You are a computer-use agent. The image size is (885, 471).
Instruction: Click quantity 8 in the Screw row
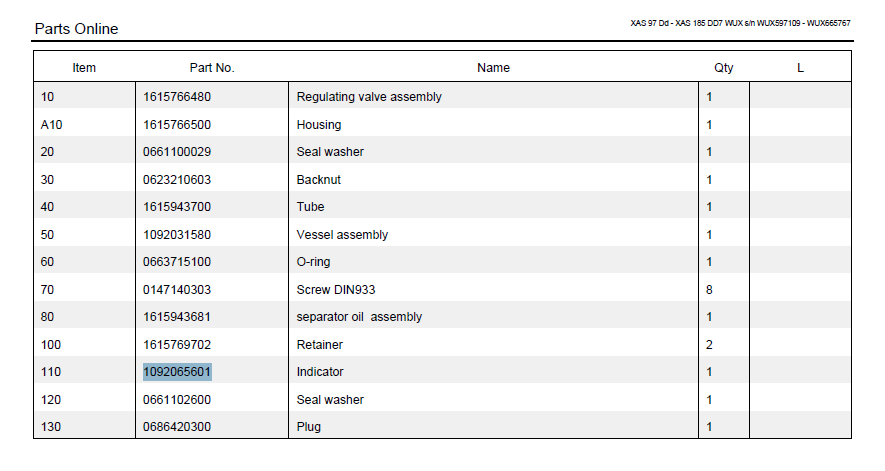point(710,290)
